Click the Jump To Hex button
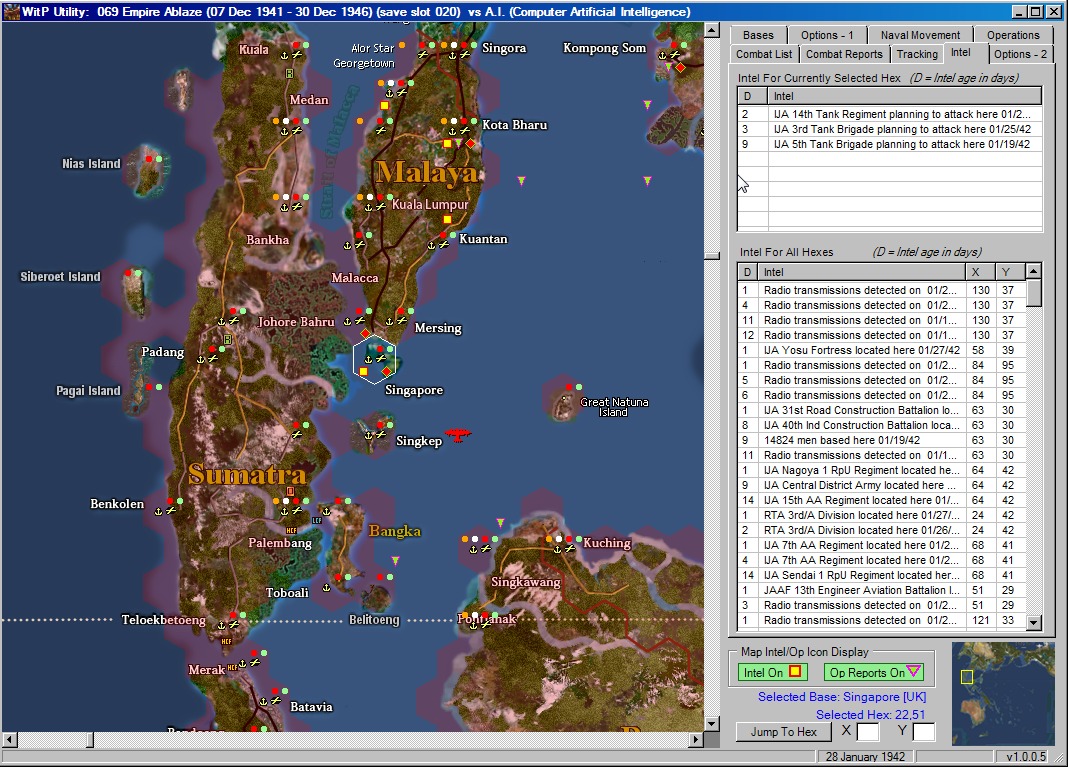Screen dimensions: 1068x767 (783, 732)
